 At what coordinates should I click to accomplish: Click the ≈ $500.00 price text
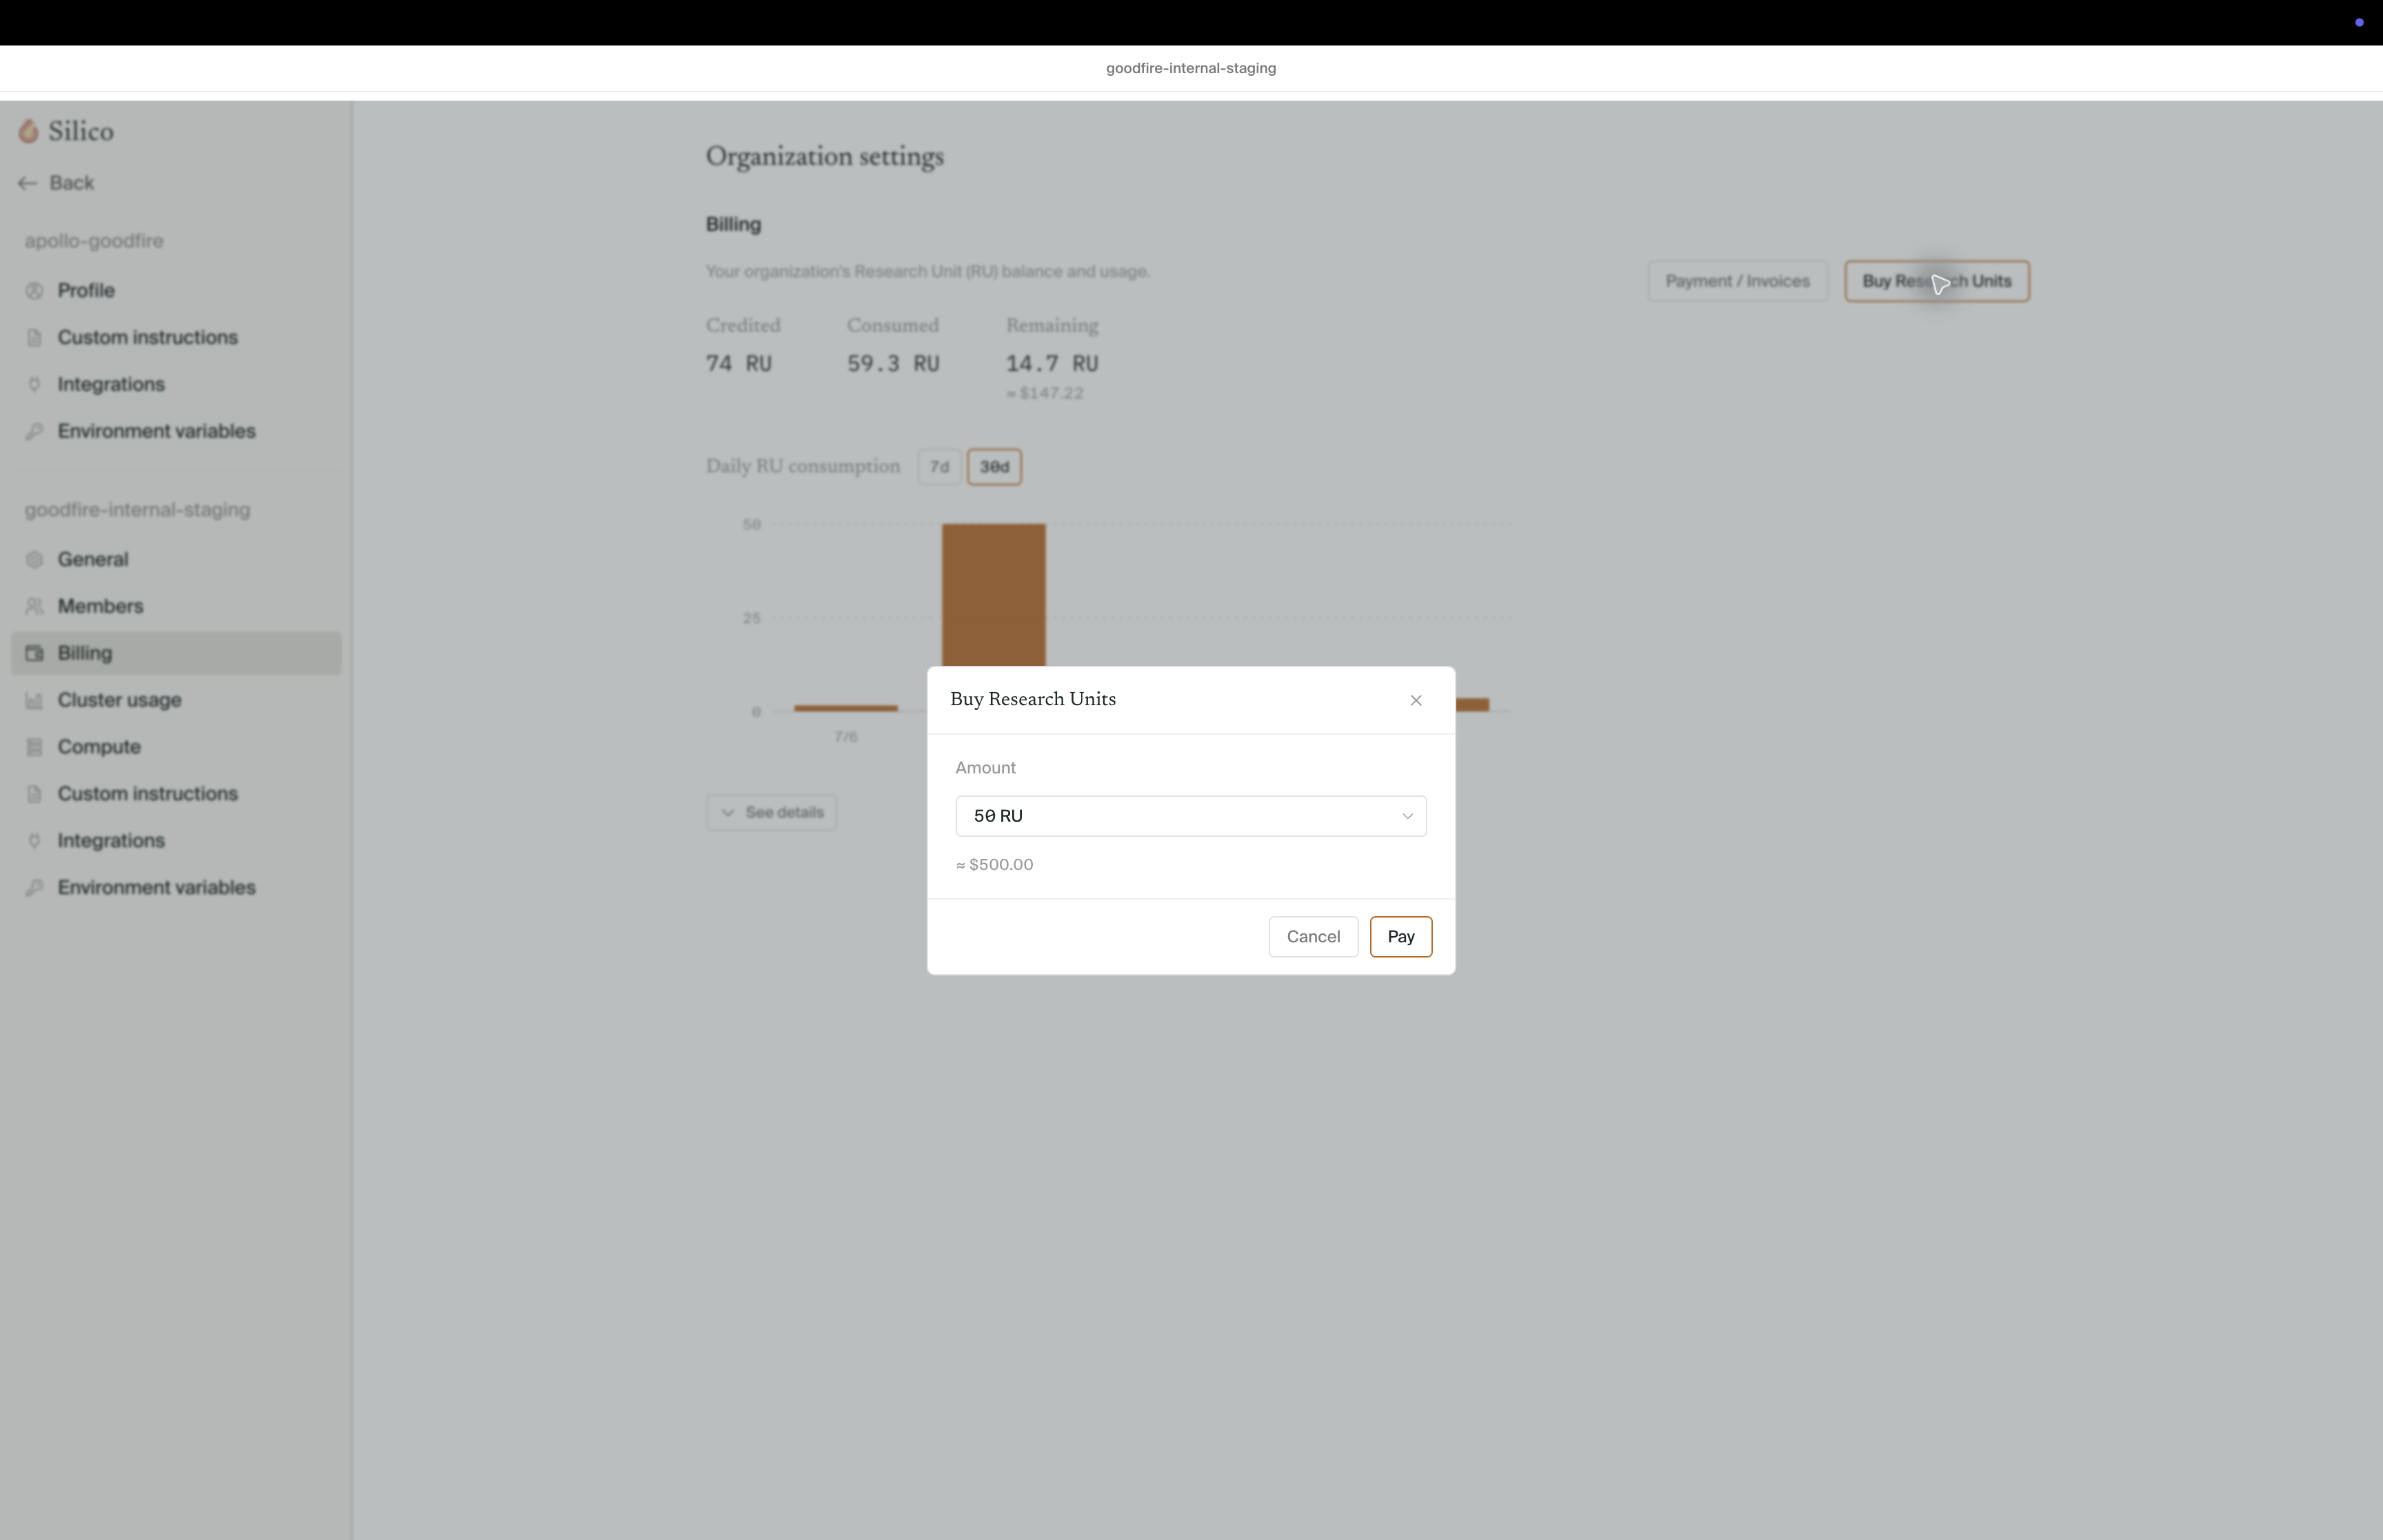995,865
